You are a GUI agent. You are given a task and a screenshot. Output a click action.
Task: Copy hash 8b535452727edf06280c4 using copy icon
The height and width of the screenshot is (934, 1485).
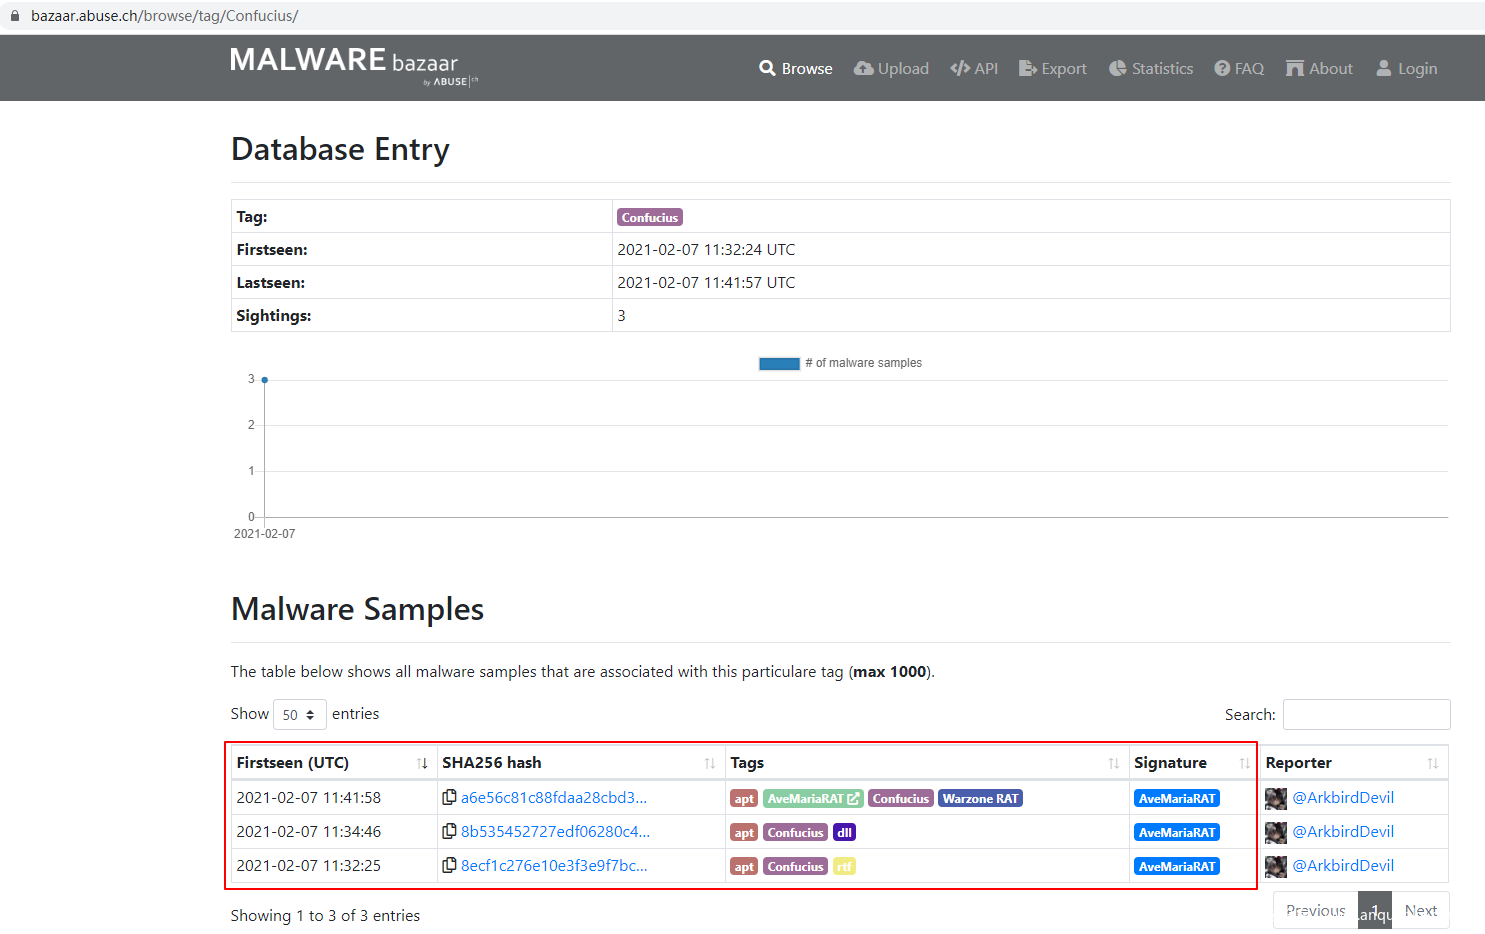[x=449, y=831]
